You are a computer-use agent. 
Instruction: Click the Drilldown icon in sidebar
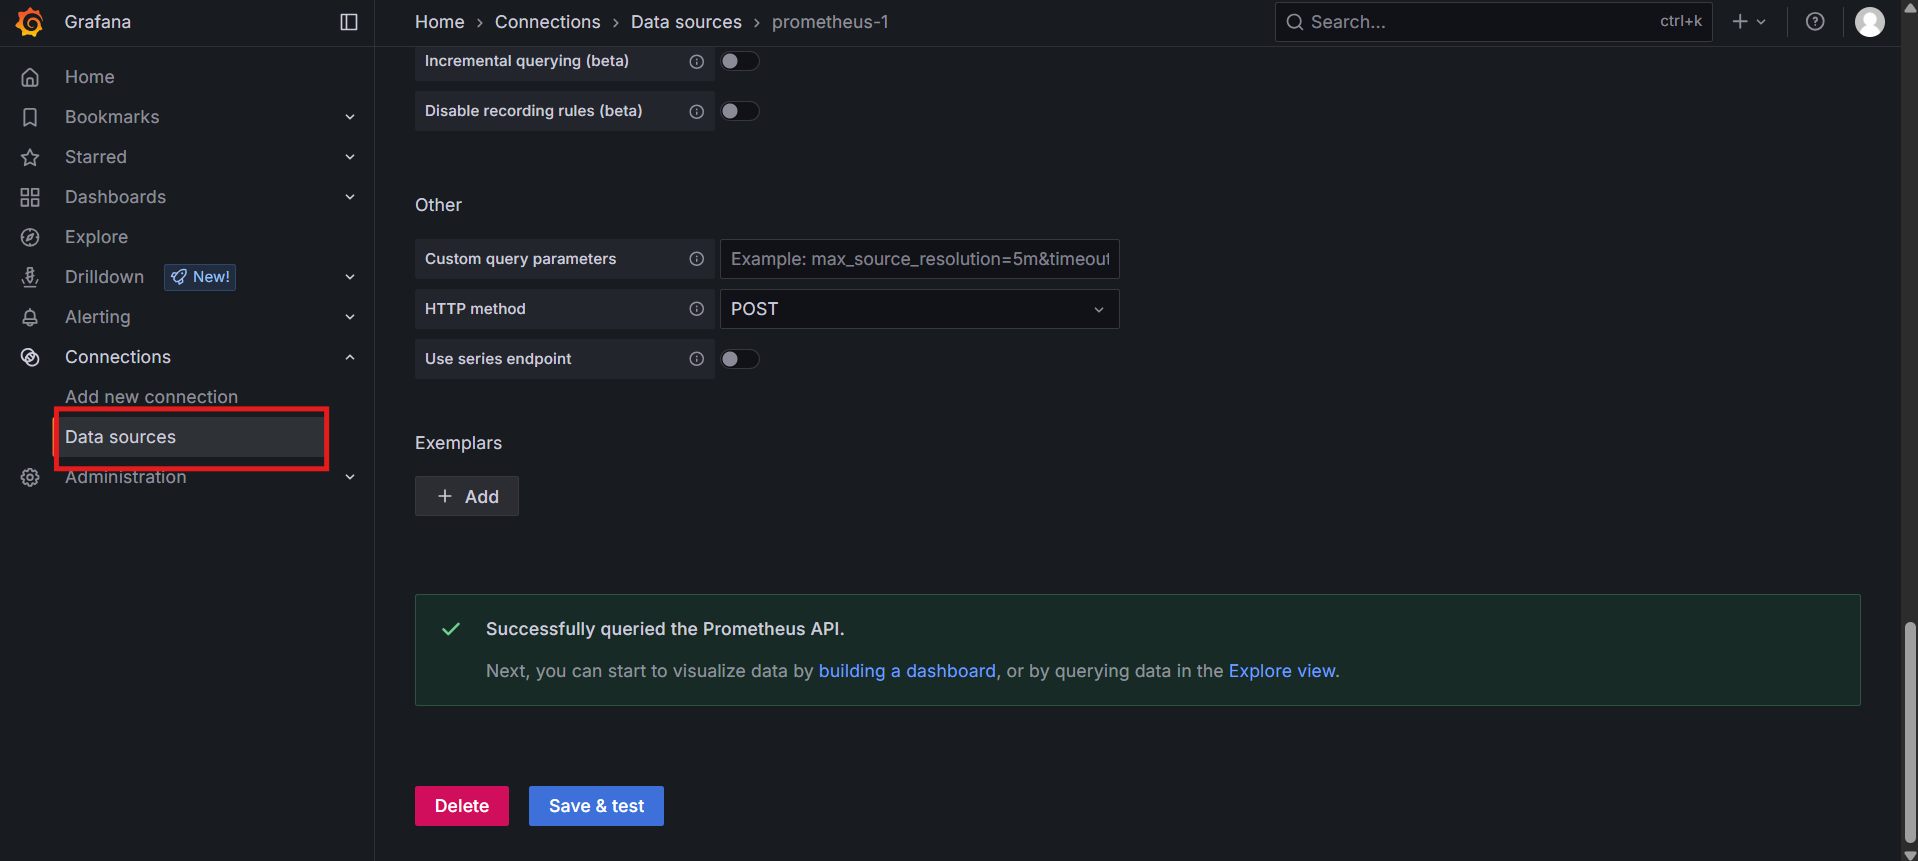click(30, 277)
